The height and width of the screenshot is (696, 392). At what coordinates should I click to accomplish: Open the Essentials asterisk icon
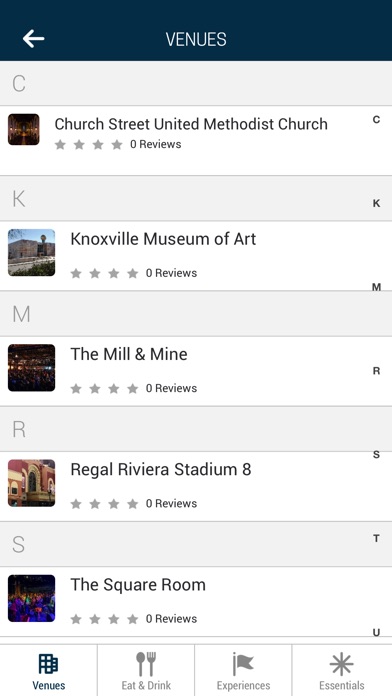tap(341, 664)
